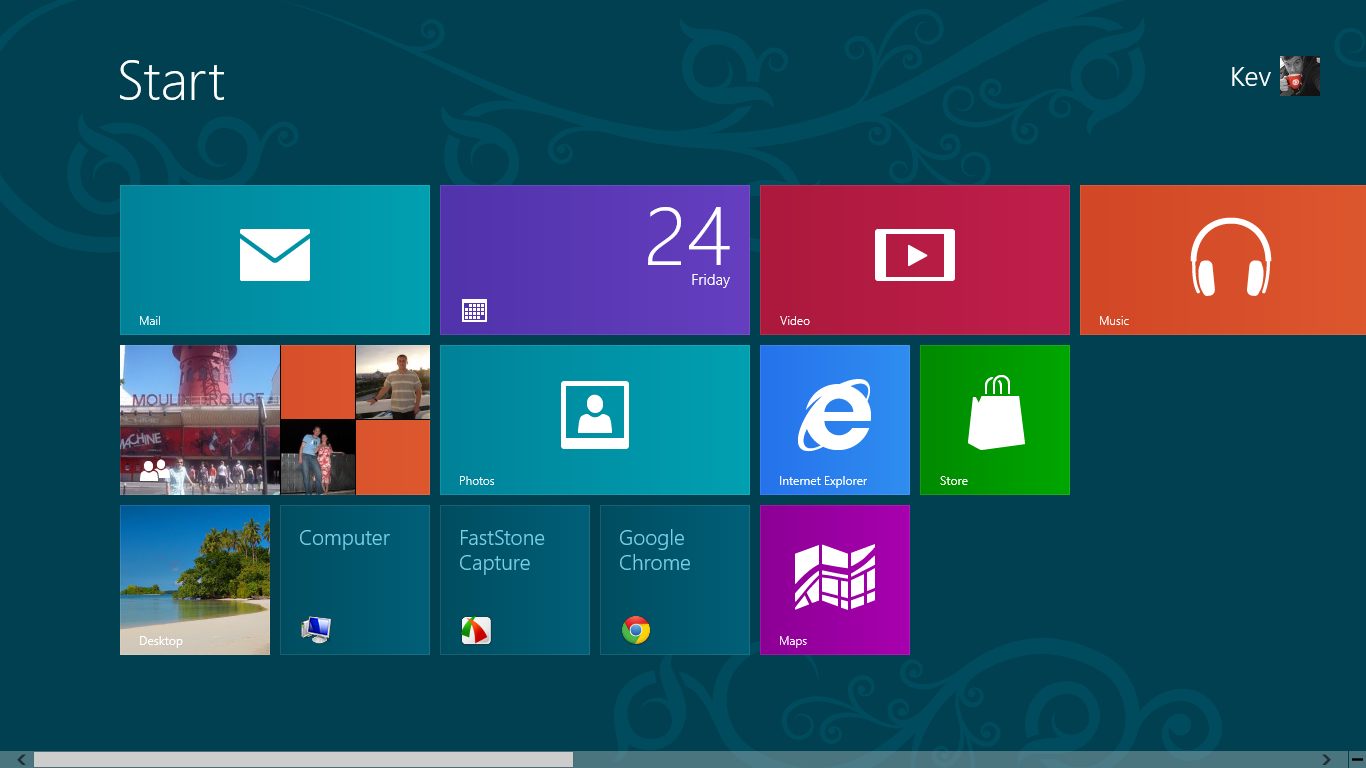1366x768 pixels.
Task: Open the People tile with Moulin Rouge photo
Action: 274,419
